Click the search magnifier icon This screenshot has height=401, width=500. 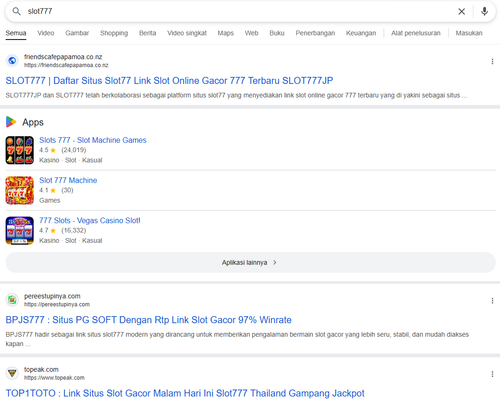point(16,11)
